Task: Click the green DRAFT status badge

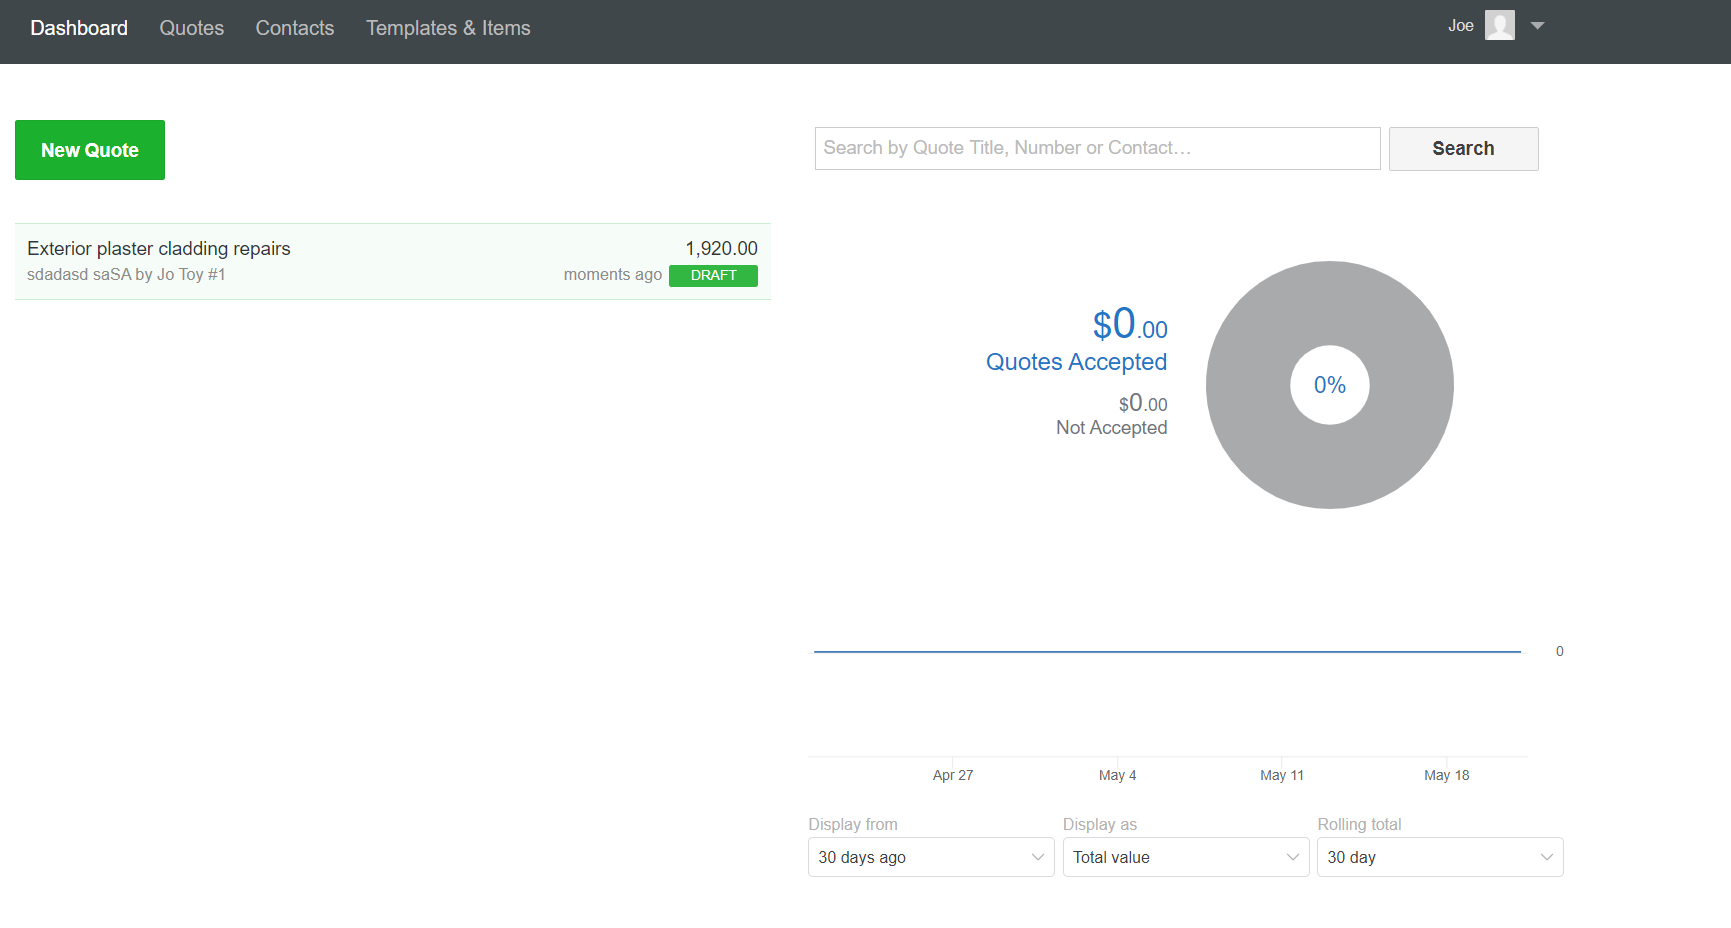Action: (x=713, y=275)
